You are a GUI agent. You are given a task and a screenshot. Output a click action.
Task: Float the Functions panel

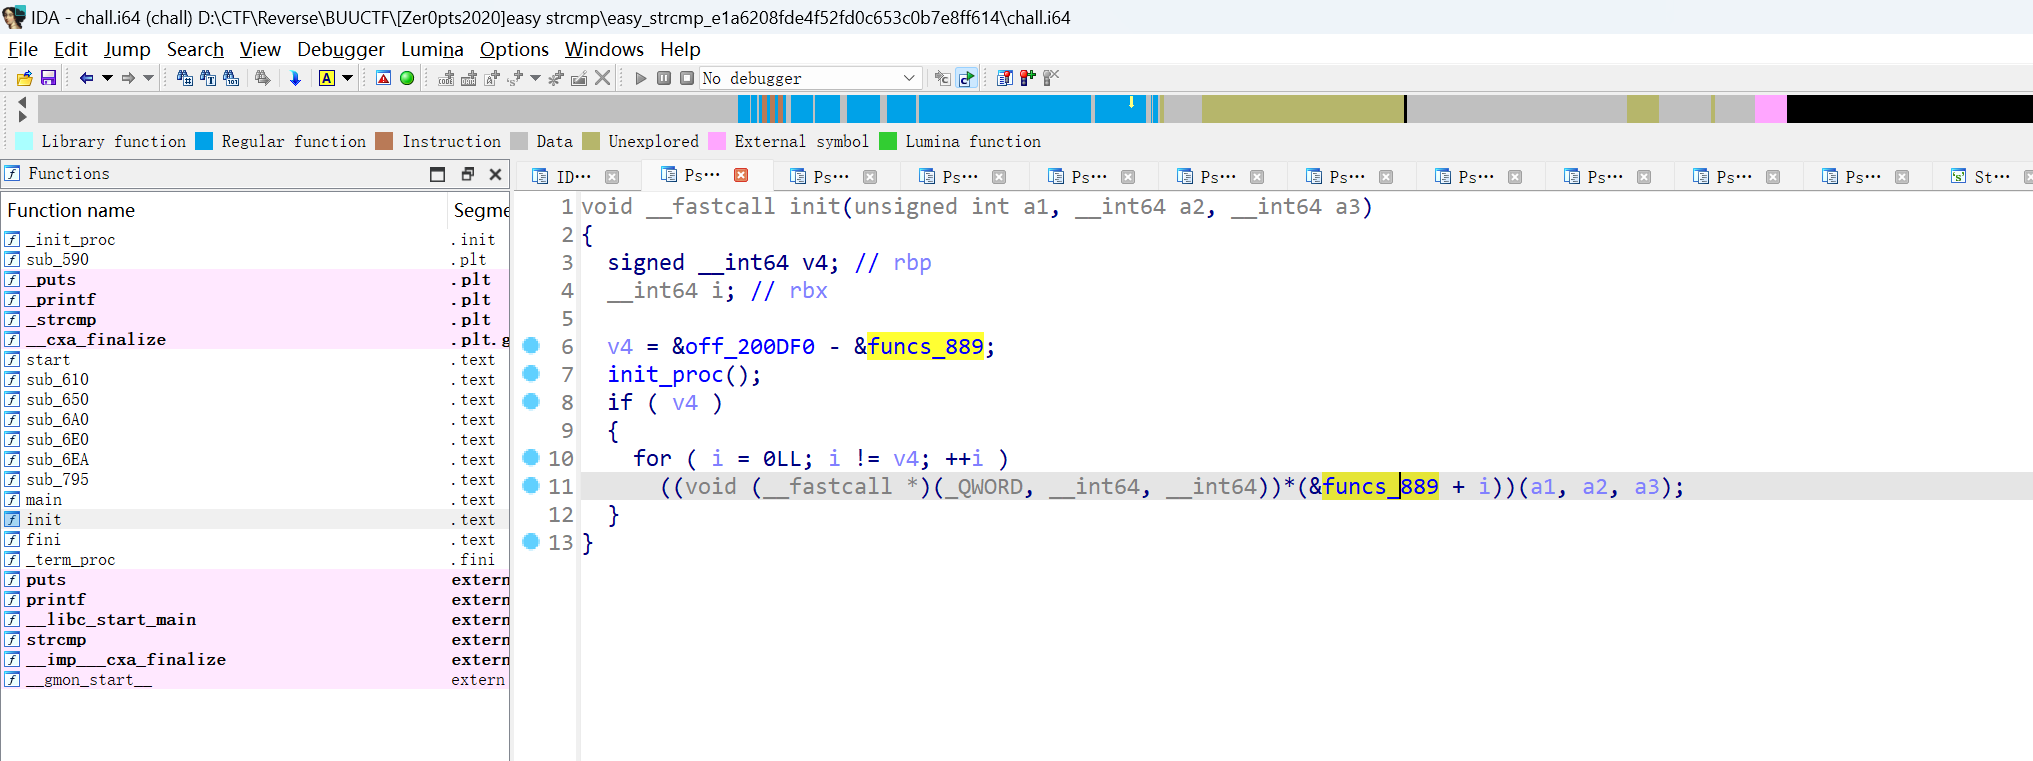pos(467,174)
